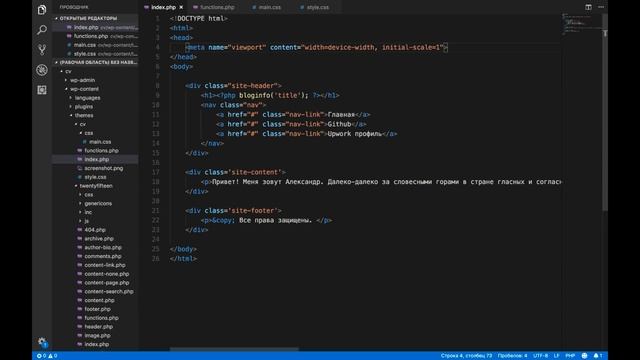Open 404.php in the file tree

pos(95,230)
